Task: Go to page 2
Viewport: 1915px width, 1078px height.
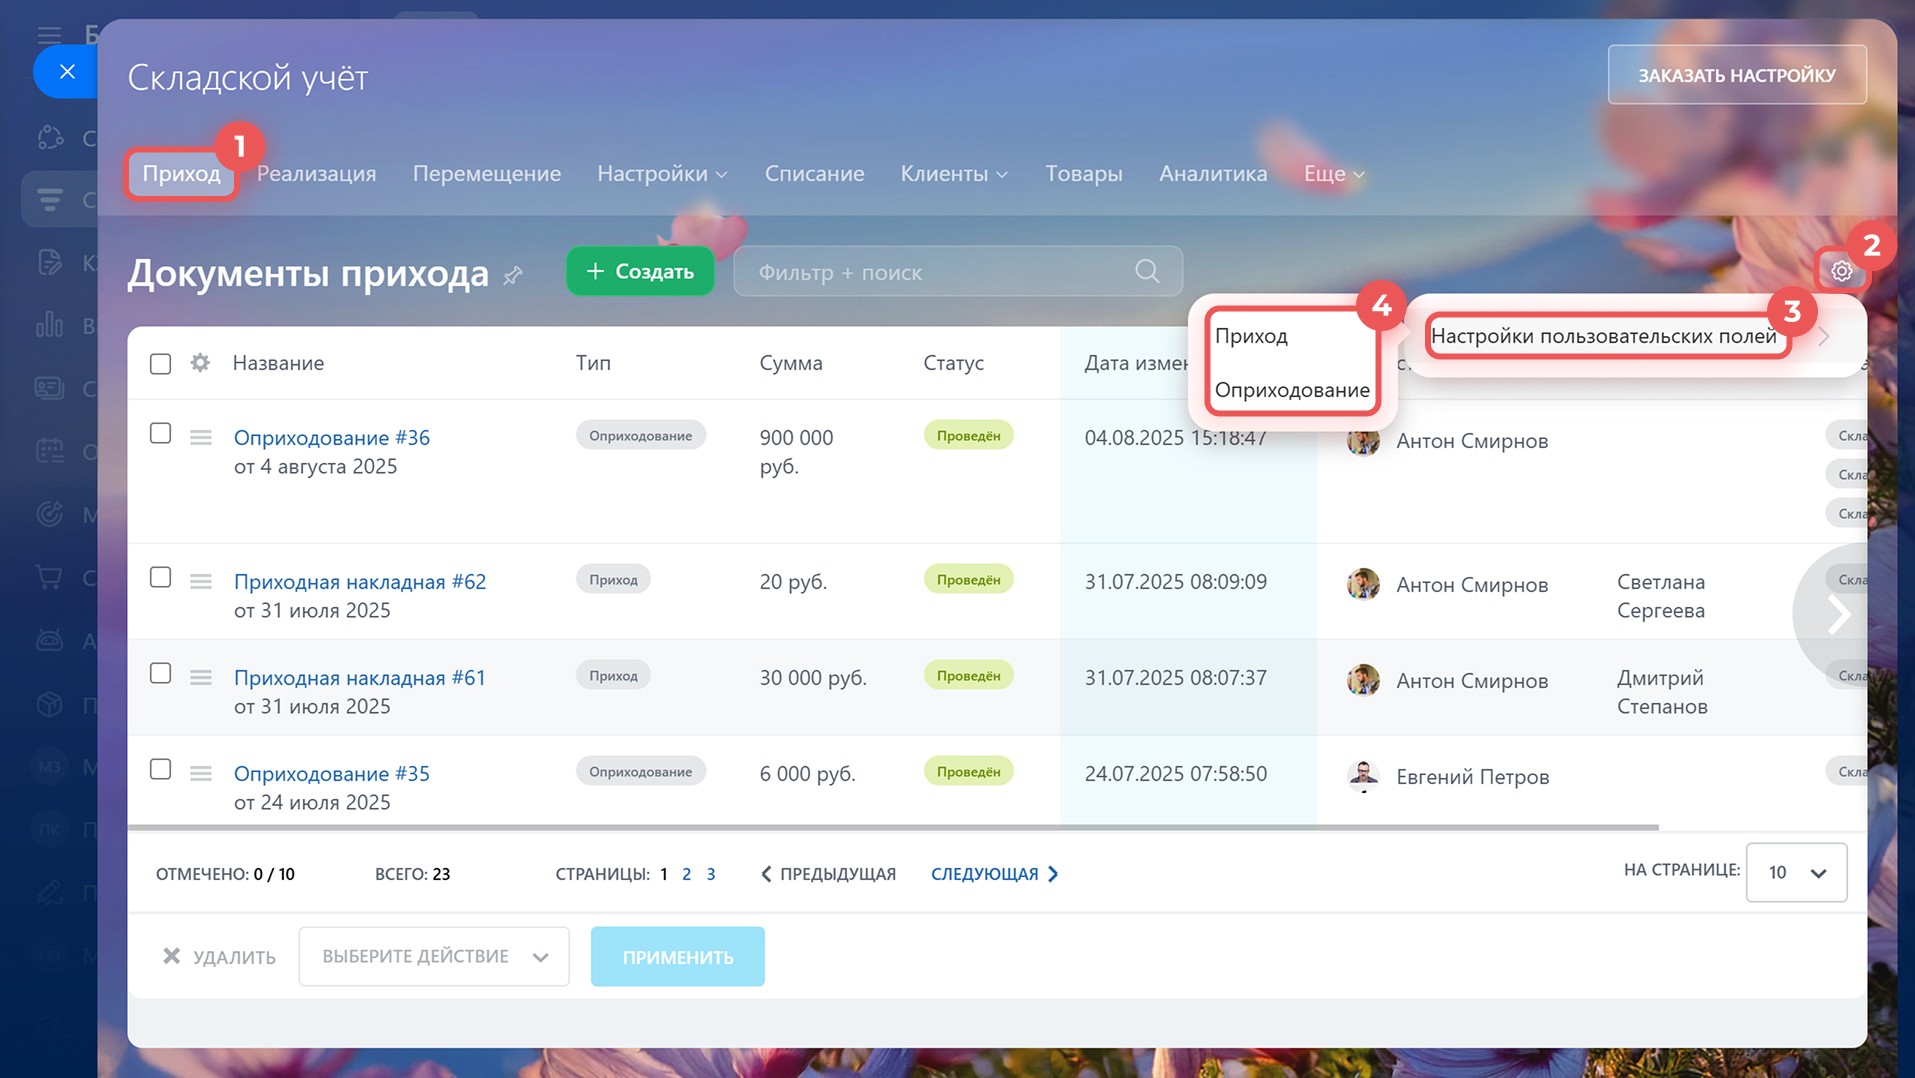Action: point(686,874)
